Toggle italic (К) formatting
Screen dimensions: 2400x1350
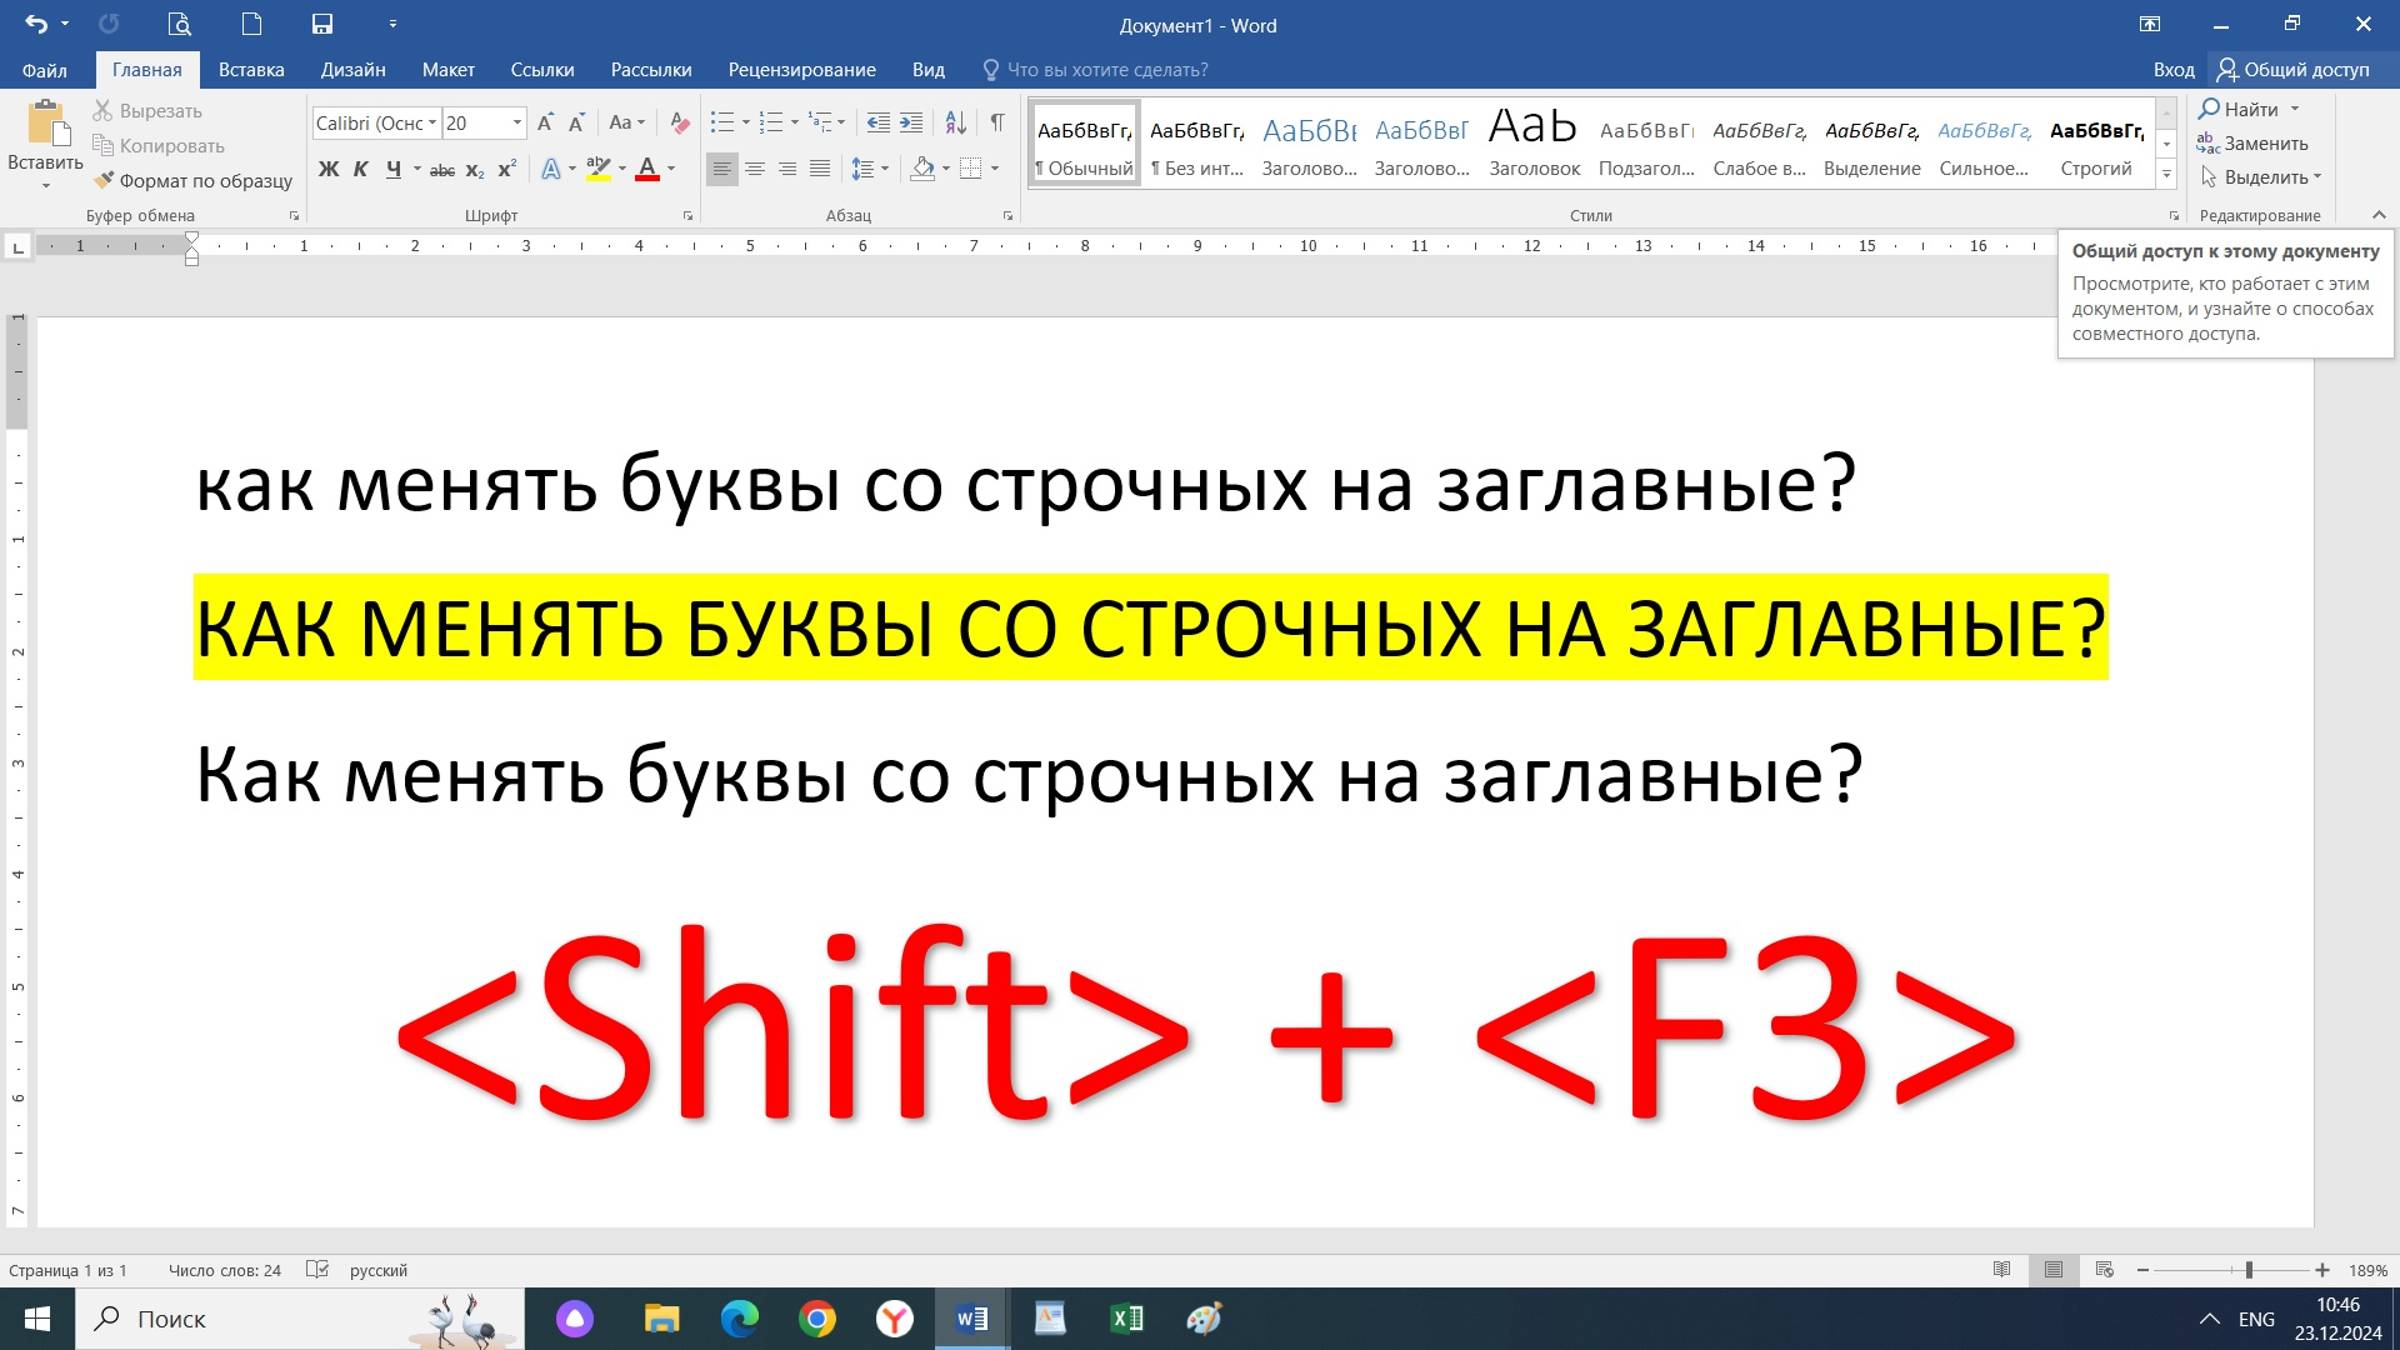(x=360, y=169)
